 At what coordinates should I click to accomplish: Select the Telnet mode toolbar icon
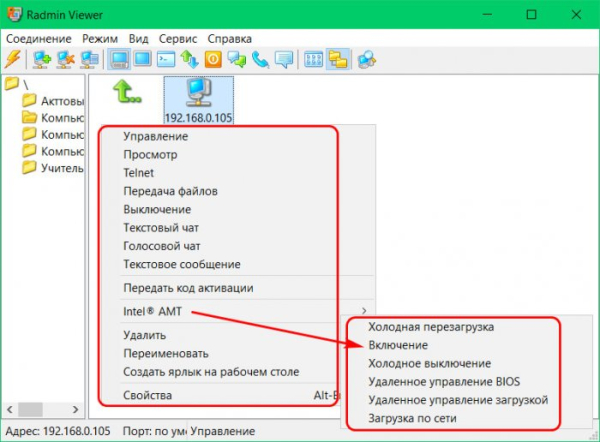167,60
